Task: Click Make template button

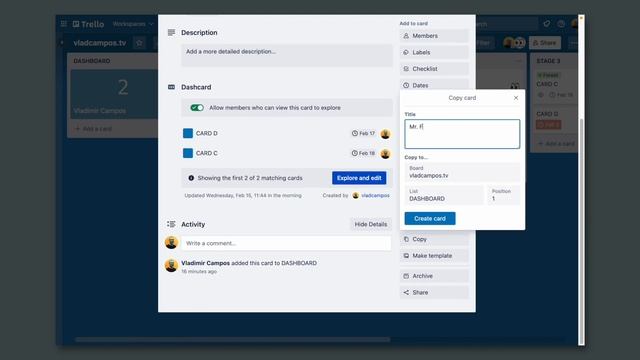Action: tap(434, 256)
